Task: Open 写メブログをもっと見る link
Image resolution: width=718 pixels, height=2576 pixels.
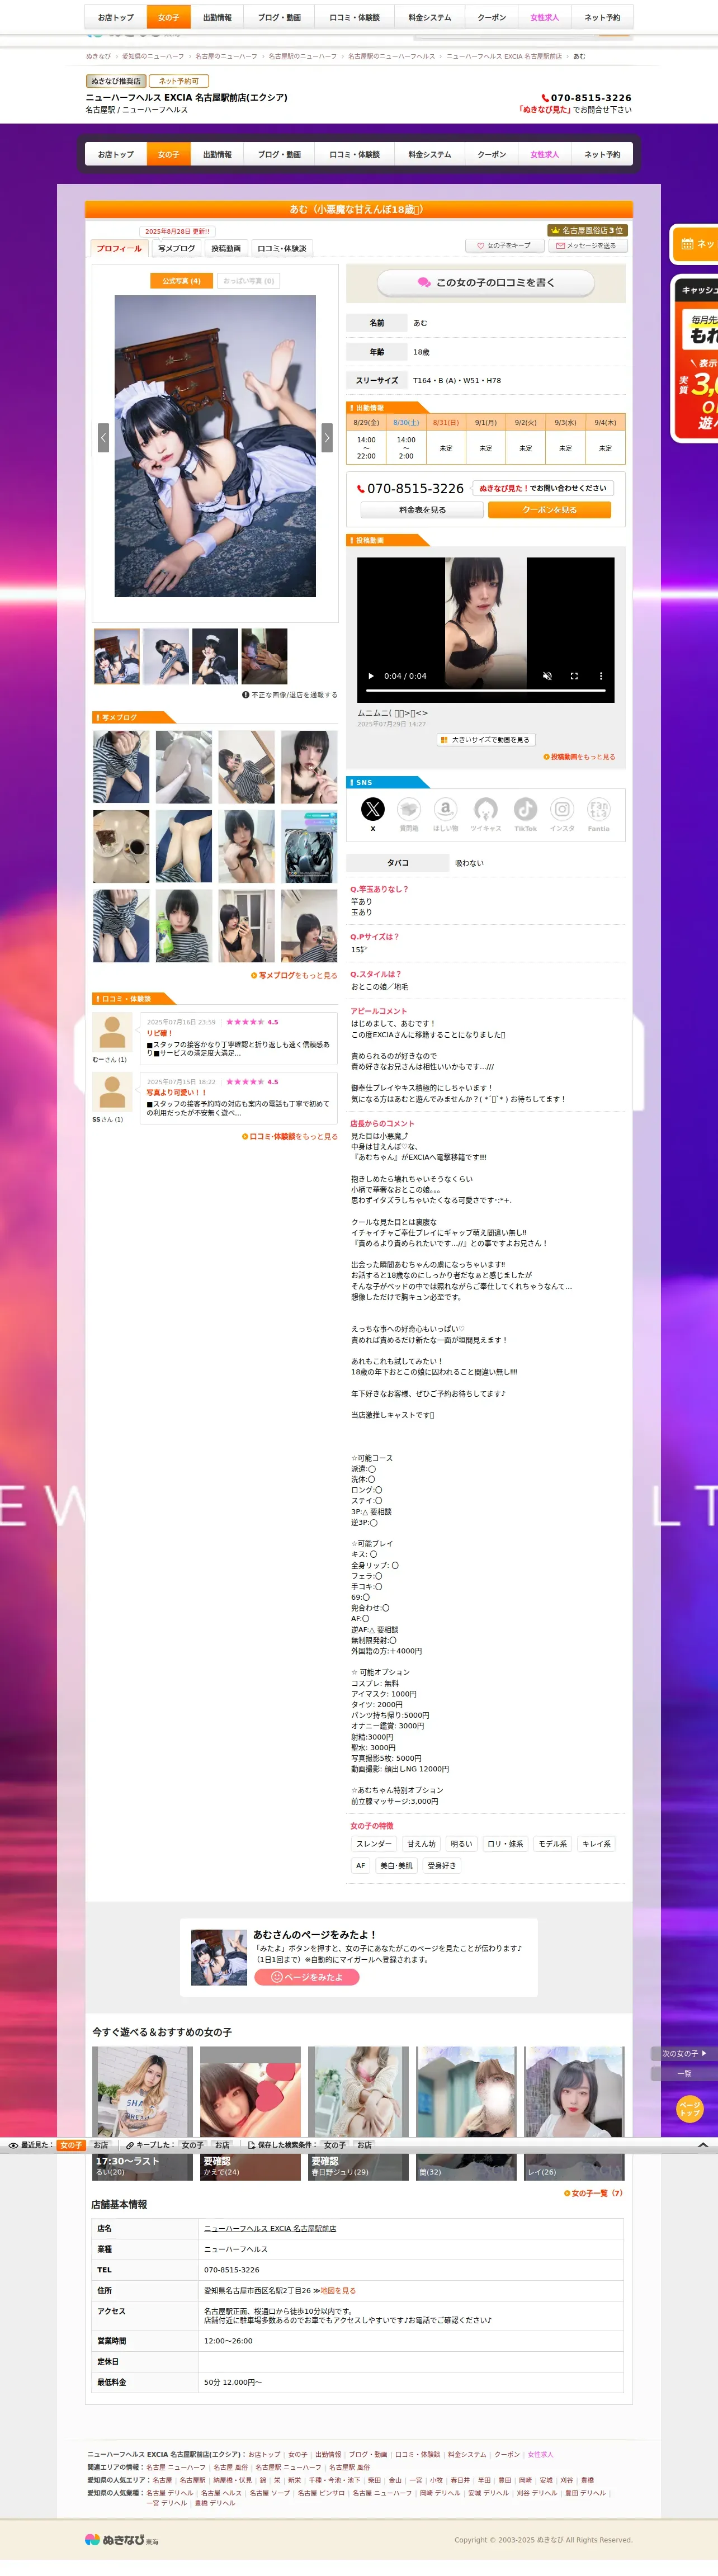Action: click(294, 975)
